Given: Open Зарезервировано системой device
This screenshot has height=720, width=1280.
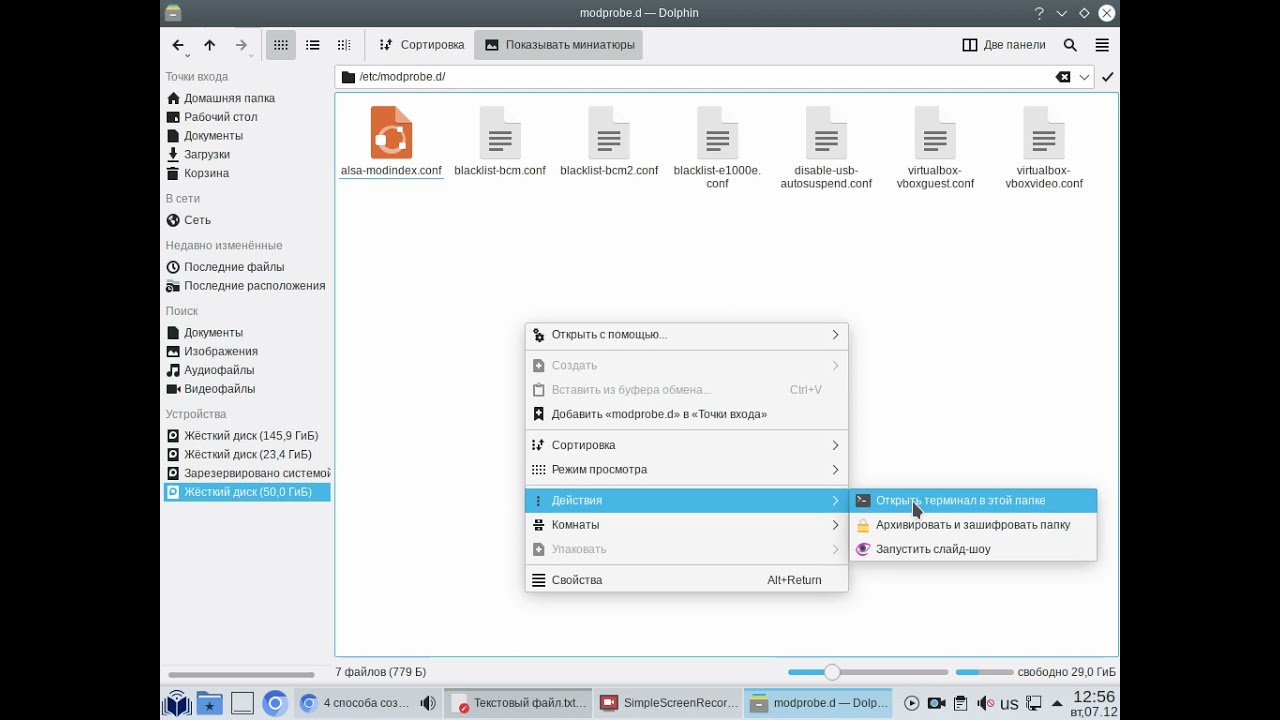Looking at the screenshot, I should pos(247,473).
